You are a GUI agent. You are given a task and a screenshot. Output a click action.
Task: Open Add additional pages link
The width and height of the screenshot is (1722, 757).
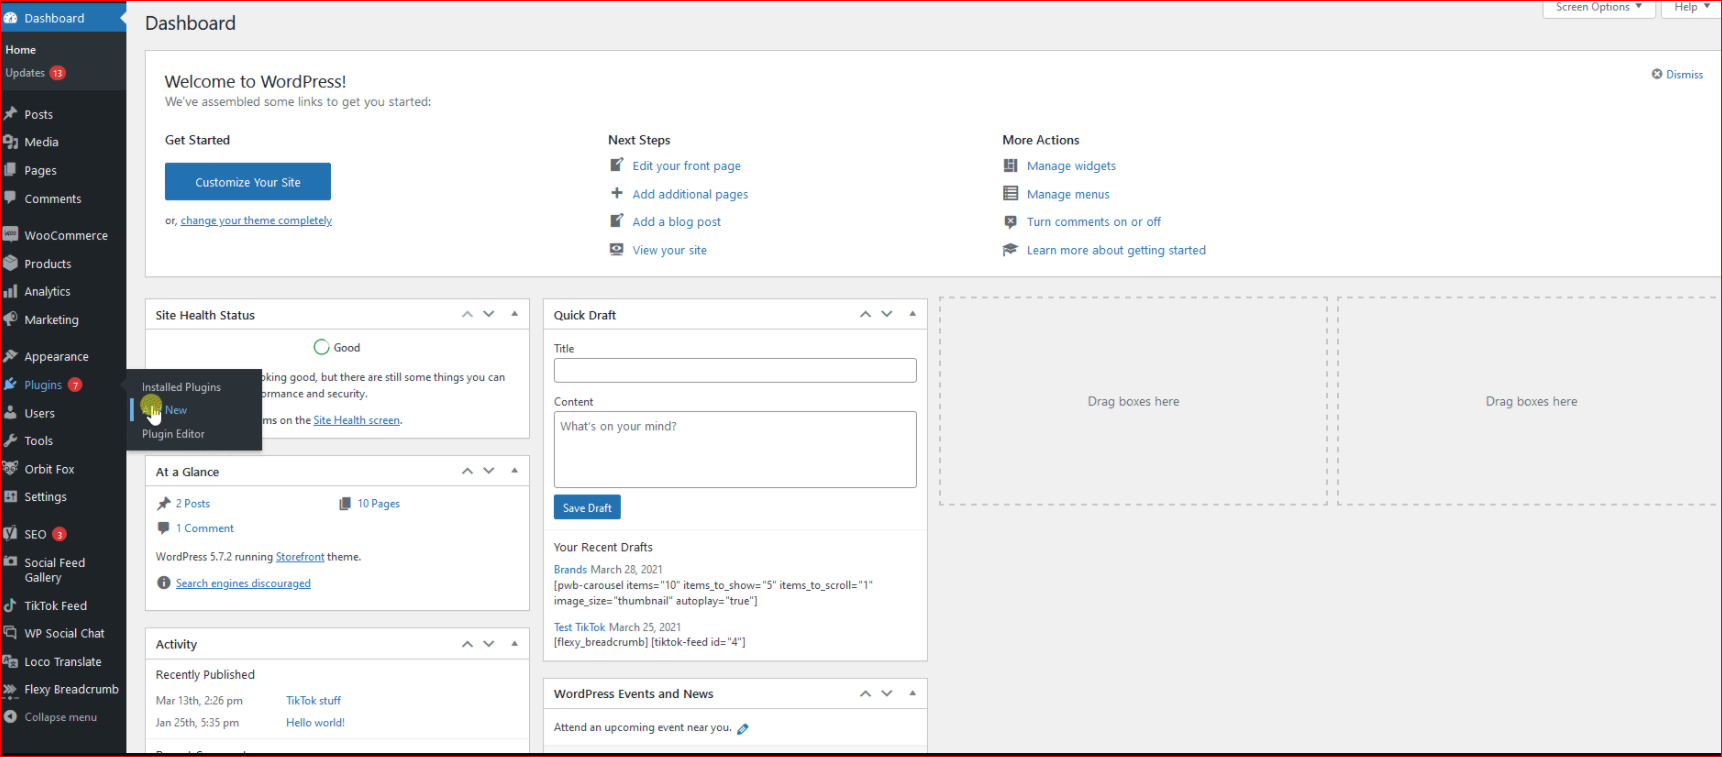[x=690, y=194]
